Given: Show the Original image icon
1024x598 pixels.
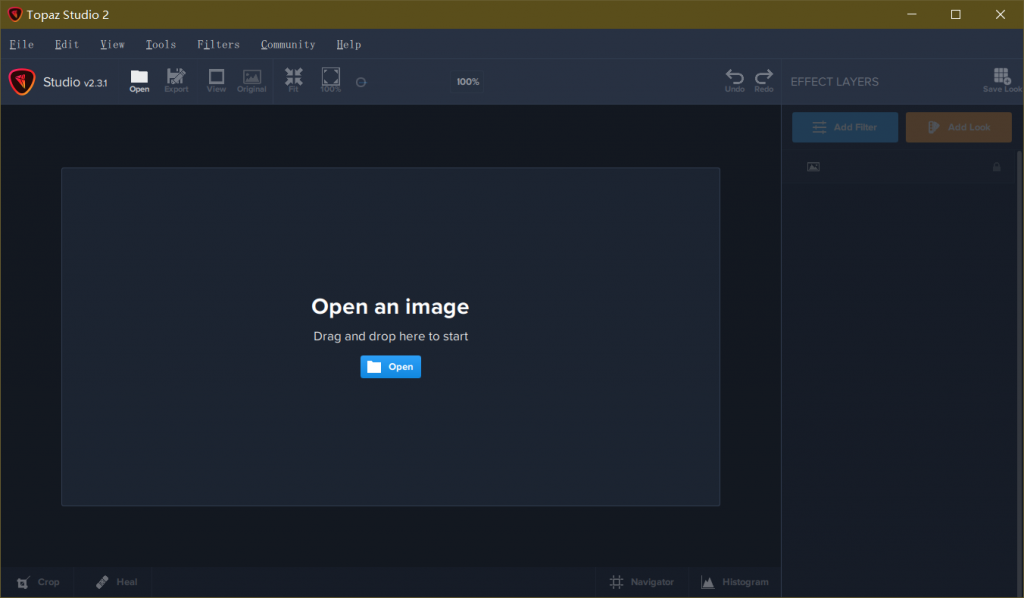Looking at the screenshot, I should click(252, 77).
